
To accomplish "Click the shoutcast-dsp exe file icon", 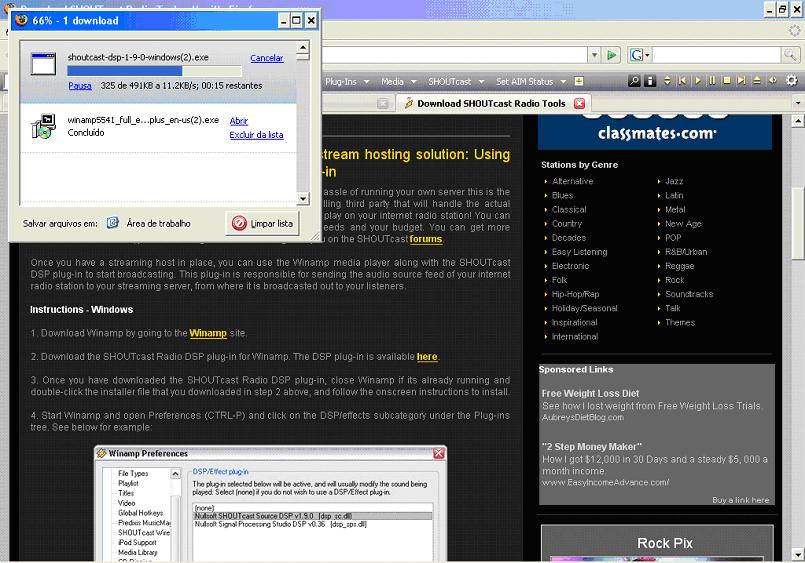I will [x=43, y=64].
